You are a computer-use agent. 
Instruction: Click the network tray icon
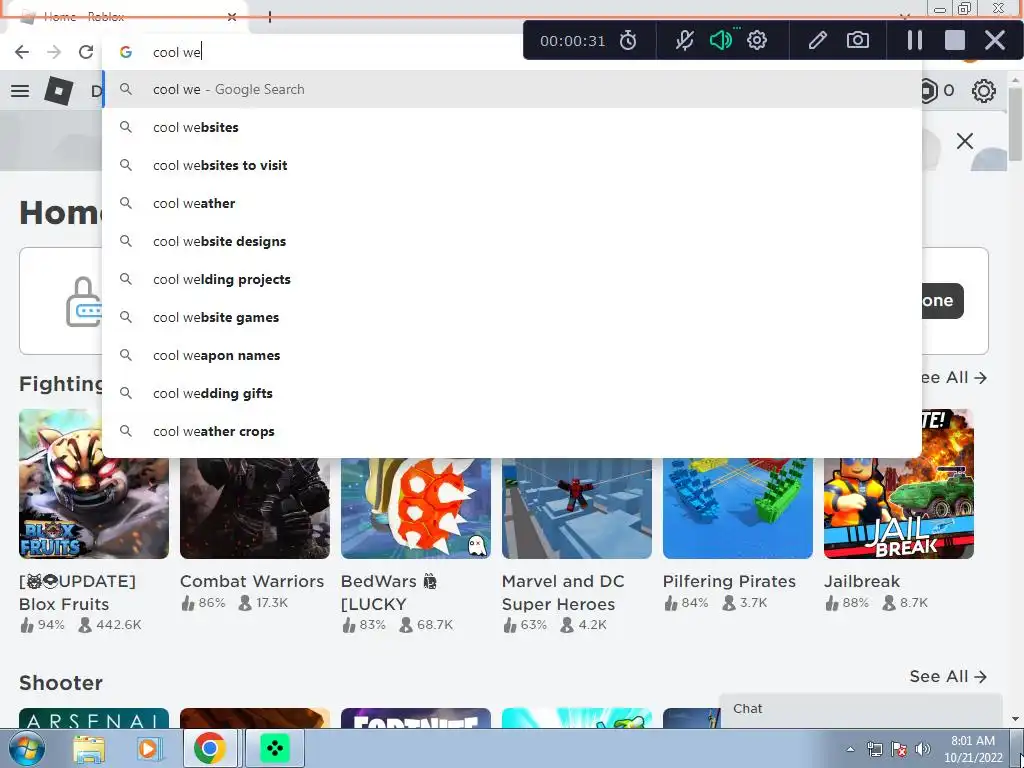click(874, 749)
